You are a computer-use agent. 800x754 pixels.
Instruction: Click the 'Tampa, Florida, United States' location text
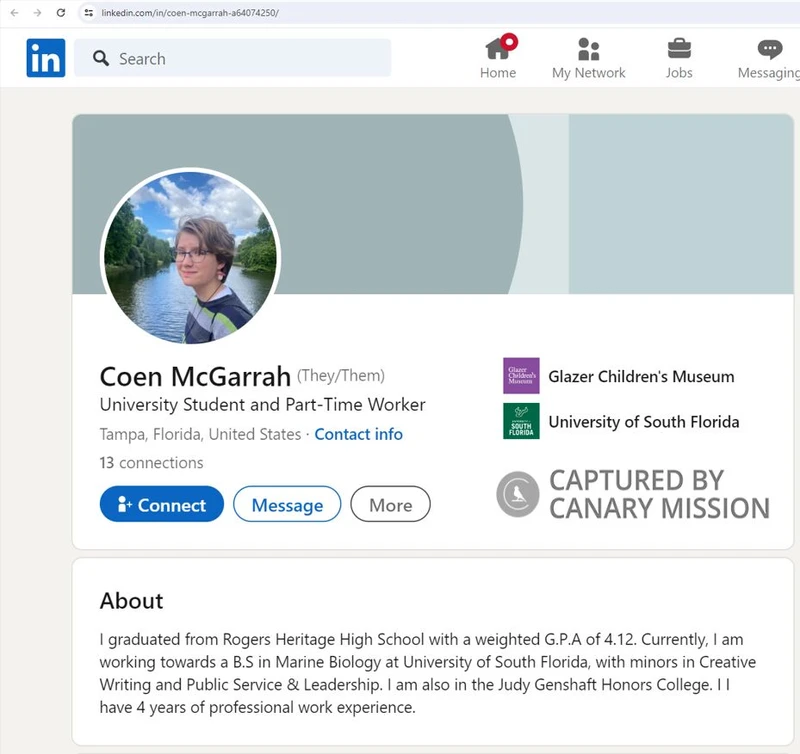(x=200, y=434)
